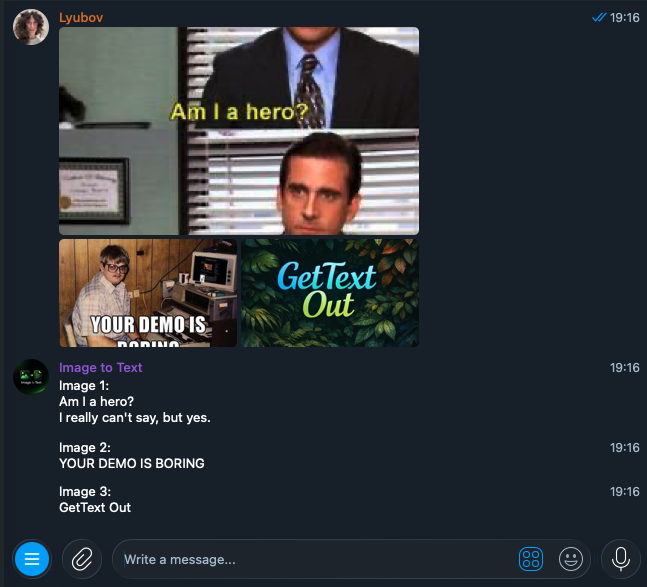Open the Image to Text bot avatar

coord(31,377)
